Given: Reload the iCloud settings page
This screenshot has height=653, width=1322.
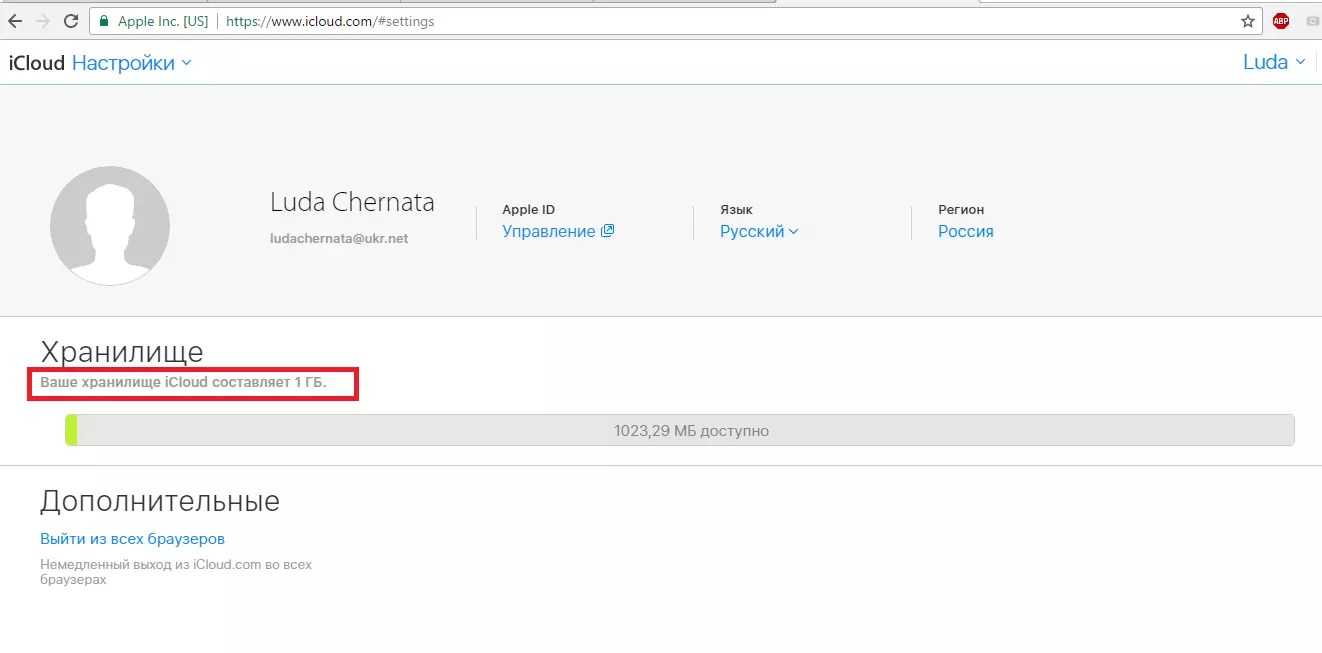Looking at the screenshot, I should point(70,21).
